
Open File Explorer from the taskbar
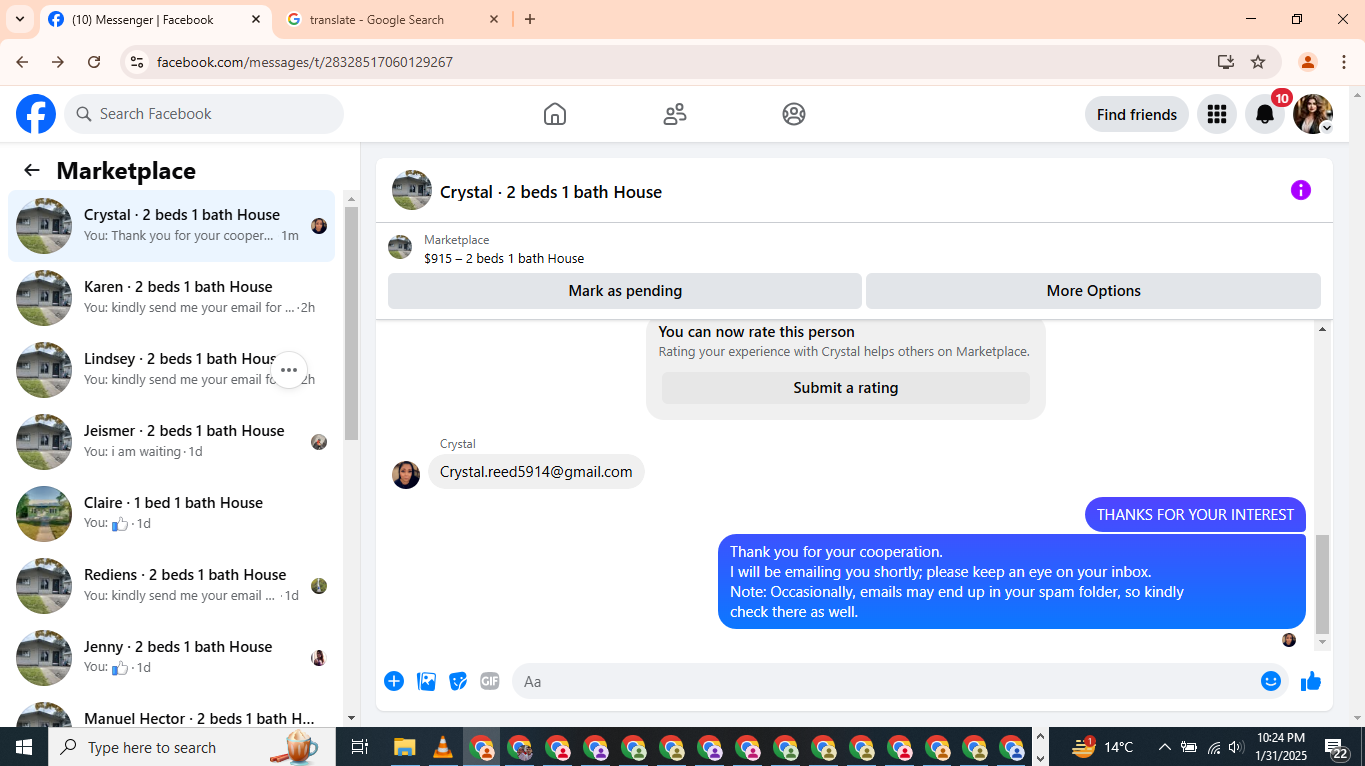click(x=404, y=747)
